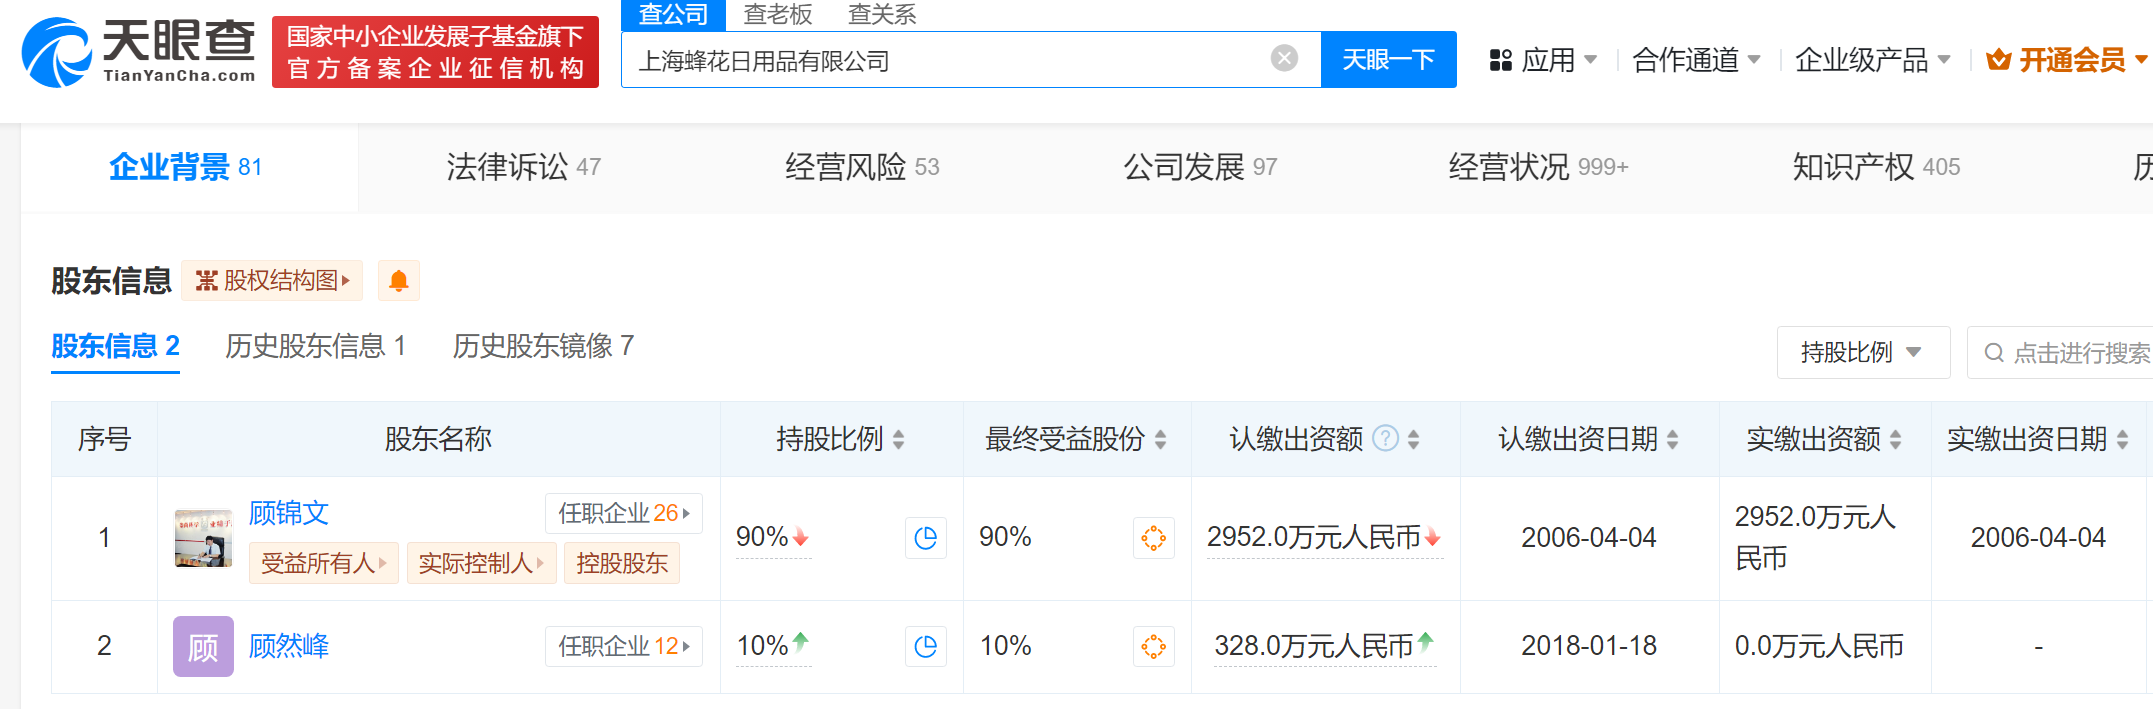Expand the 应用 menu
Image resolution: width=2153 pixels, height=709 pixels.
[x=1543, y=61]
